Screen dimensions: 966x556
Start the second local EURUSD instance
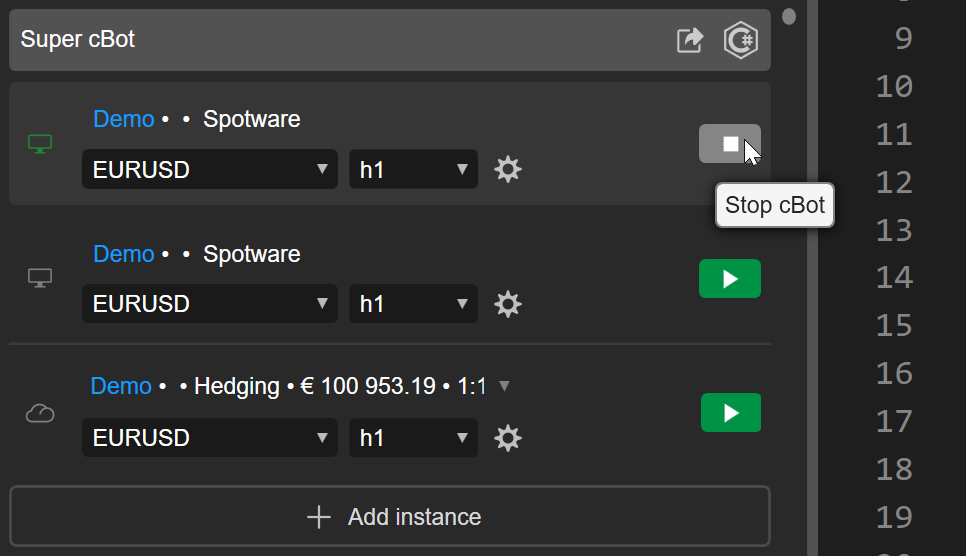point(729,278)
